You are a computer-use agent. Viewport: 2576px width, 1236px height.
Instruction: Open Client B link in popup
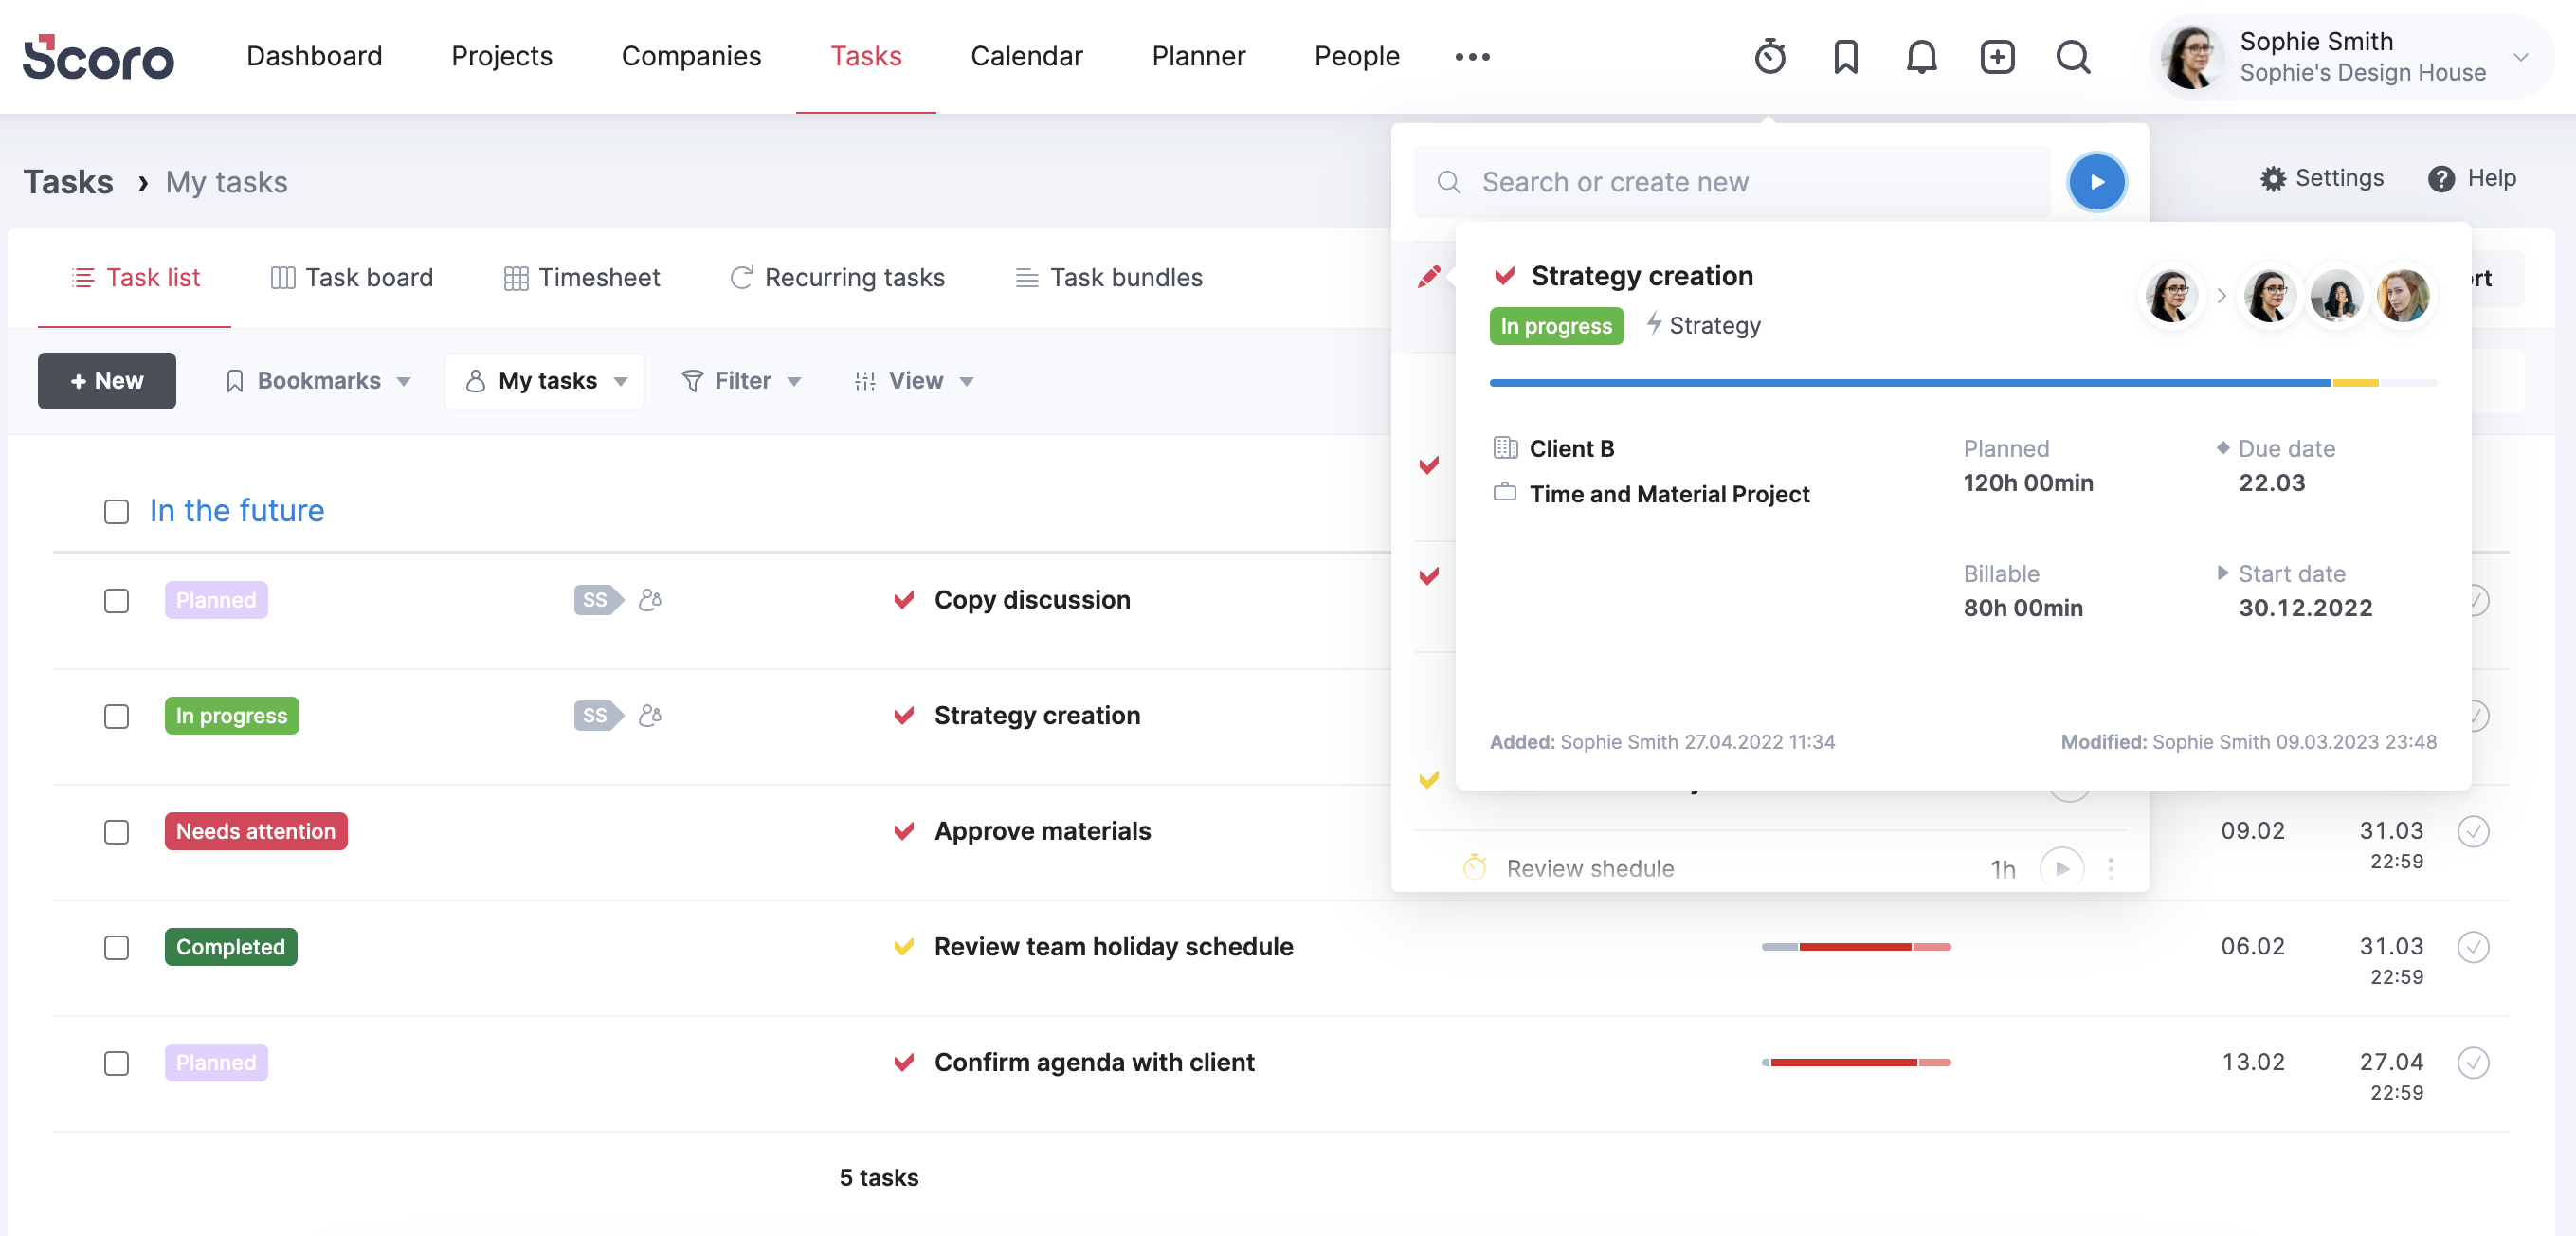point(1571,448)
